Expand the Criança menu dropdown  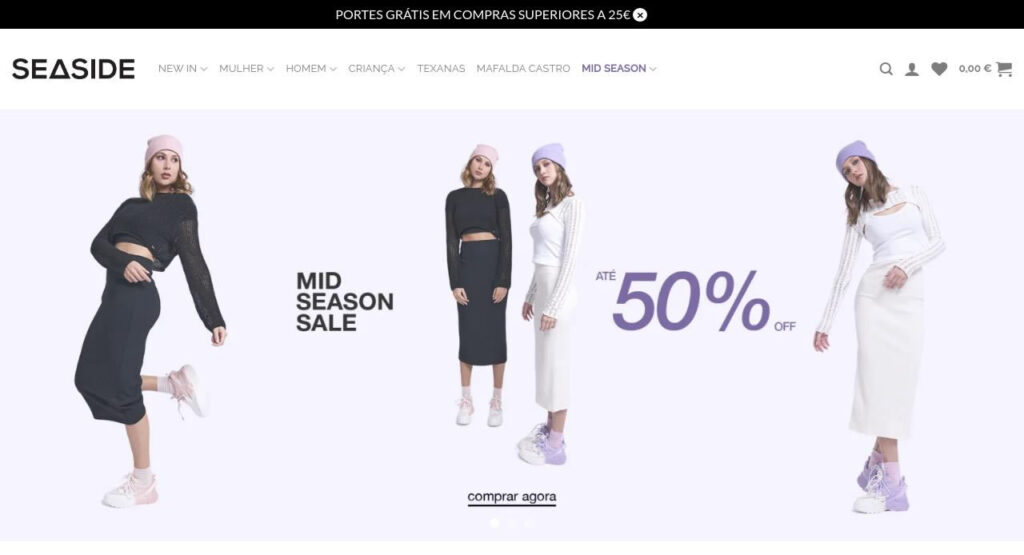click(376, 69)
